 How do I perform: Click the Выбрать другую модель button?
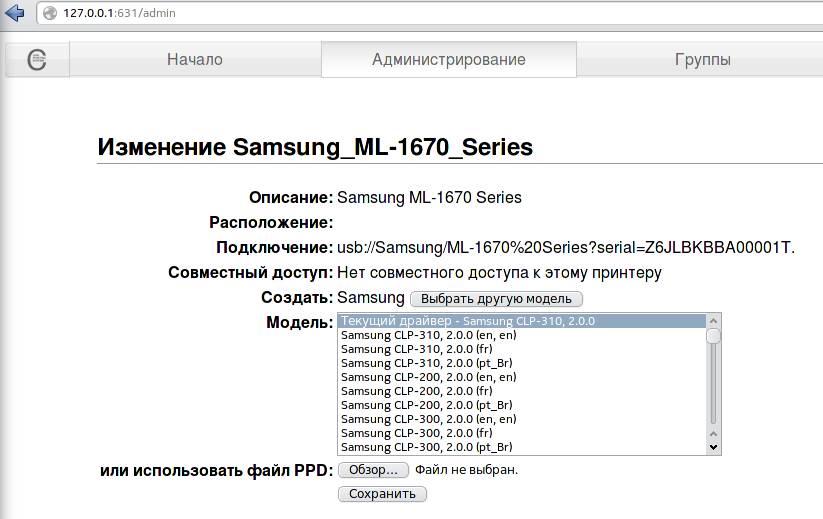(x=496, y=299)
